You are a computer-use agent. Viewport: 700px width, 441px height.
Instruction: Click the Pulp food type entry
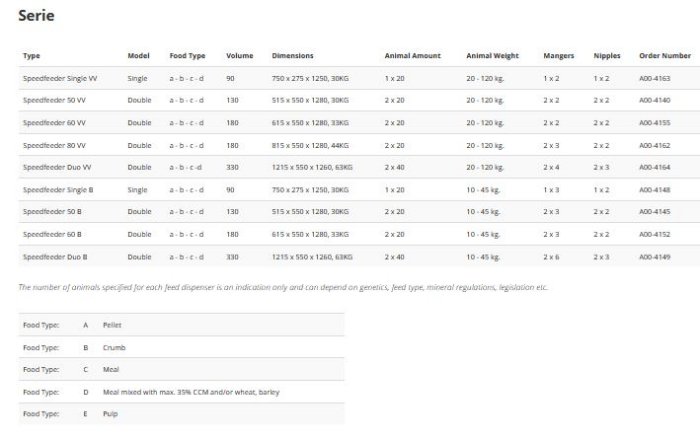[111, 413]
